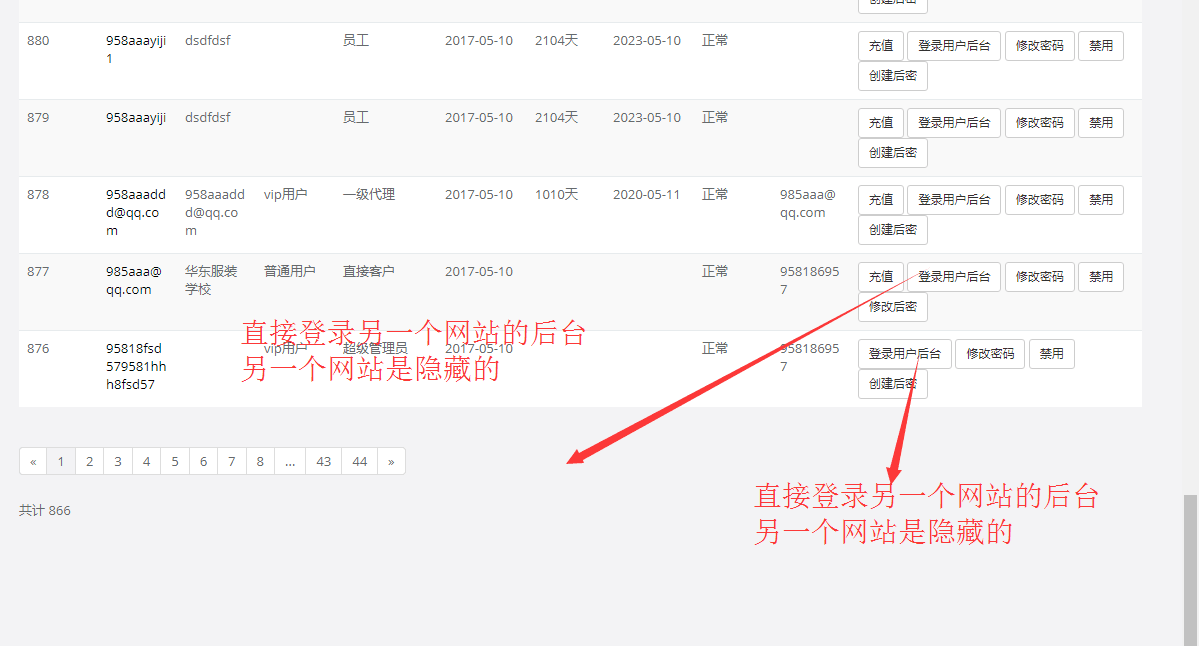The width and height of the screenshot is (1199, 646).
Task: Click 创建后密 for user 876
Action: (892, 384)
